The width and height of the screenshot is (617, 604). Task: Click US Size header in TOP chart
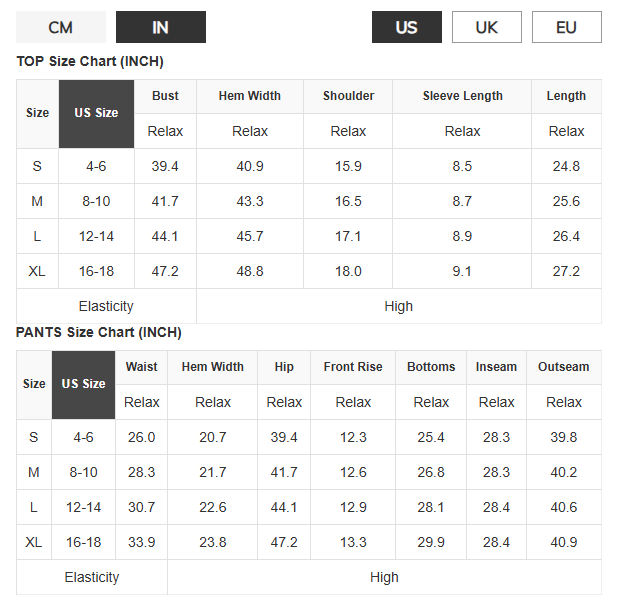point(96,113)
